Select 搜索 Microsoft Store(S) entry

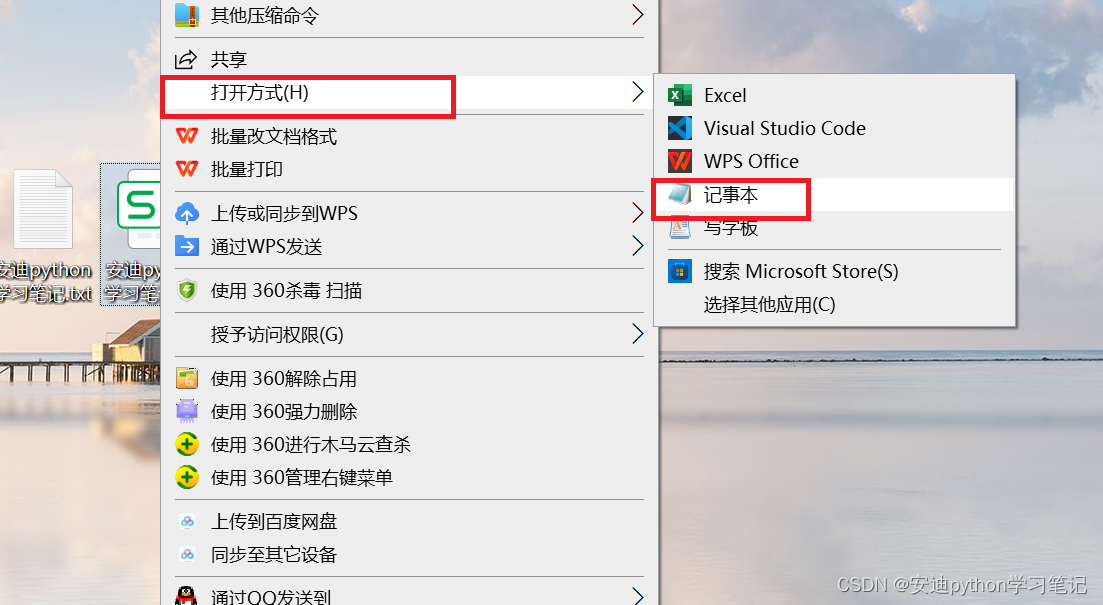834,271
